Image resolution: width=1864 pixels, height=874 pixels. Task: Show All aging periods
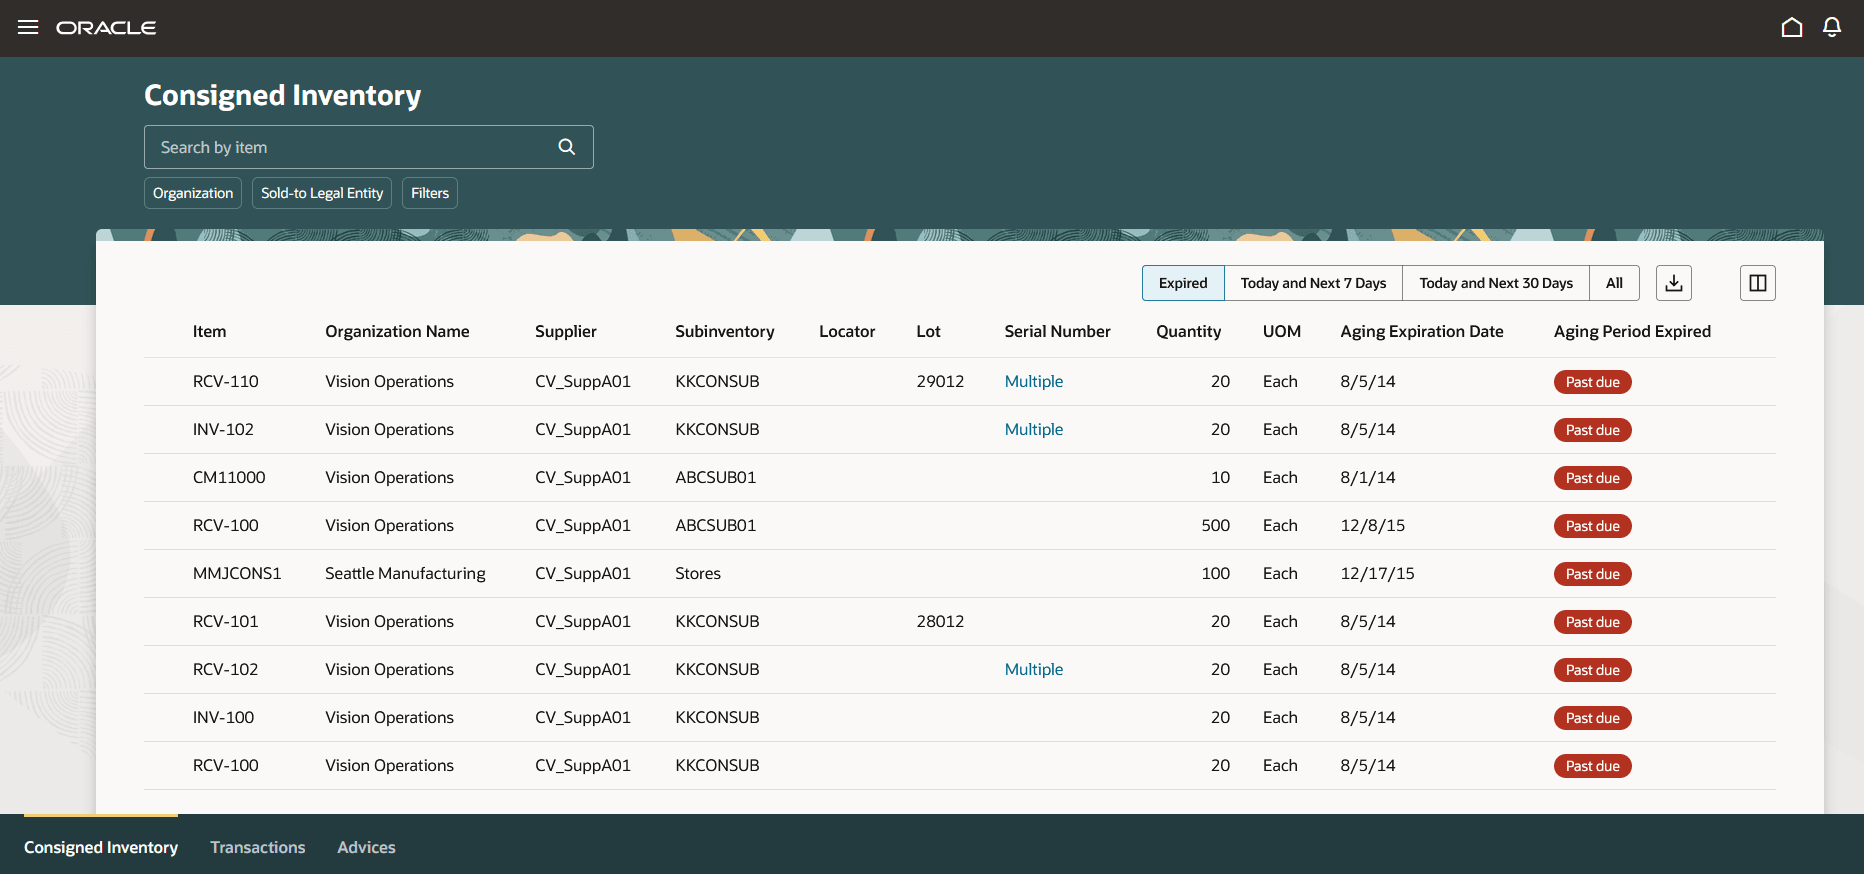tap(1613, 283)
